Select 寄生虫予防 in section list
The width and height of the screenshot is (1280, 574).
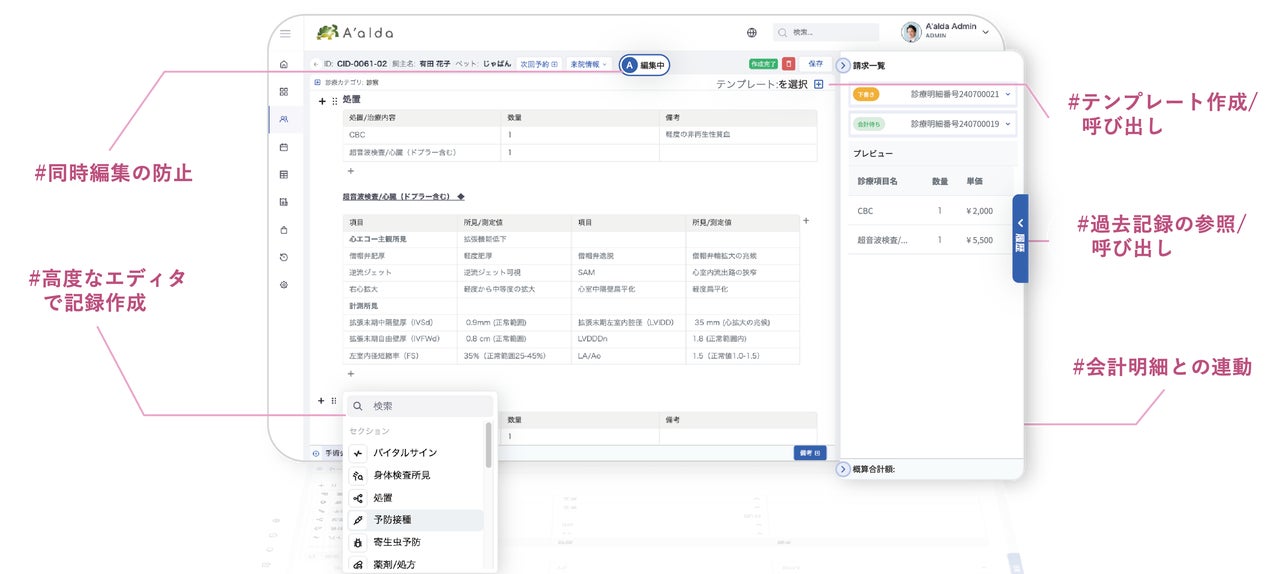coord(415,542)
